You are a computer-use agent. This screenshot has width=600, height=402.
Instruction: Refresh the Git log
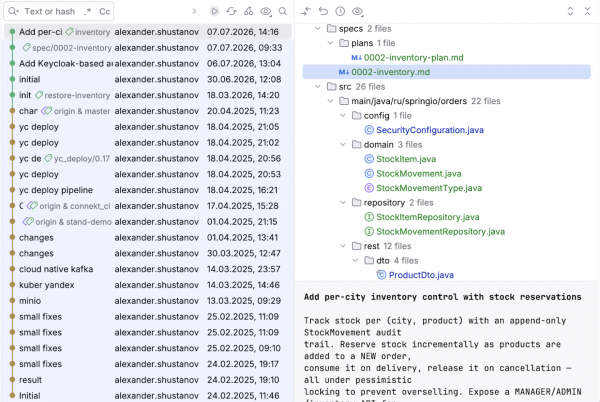point(231,11)
